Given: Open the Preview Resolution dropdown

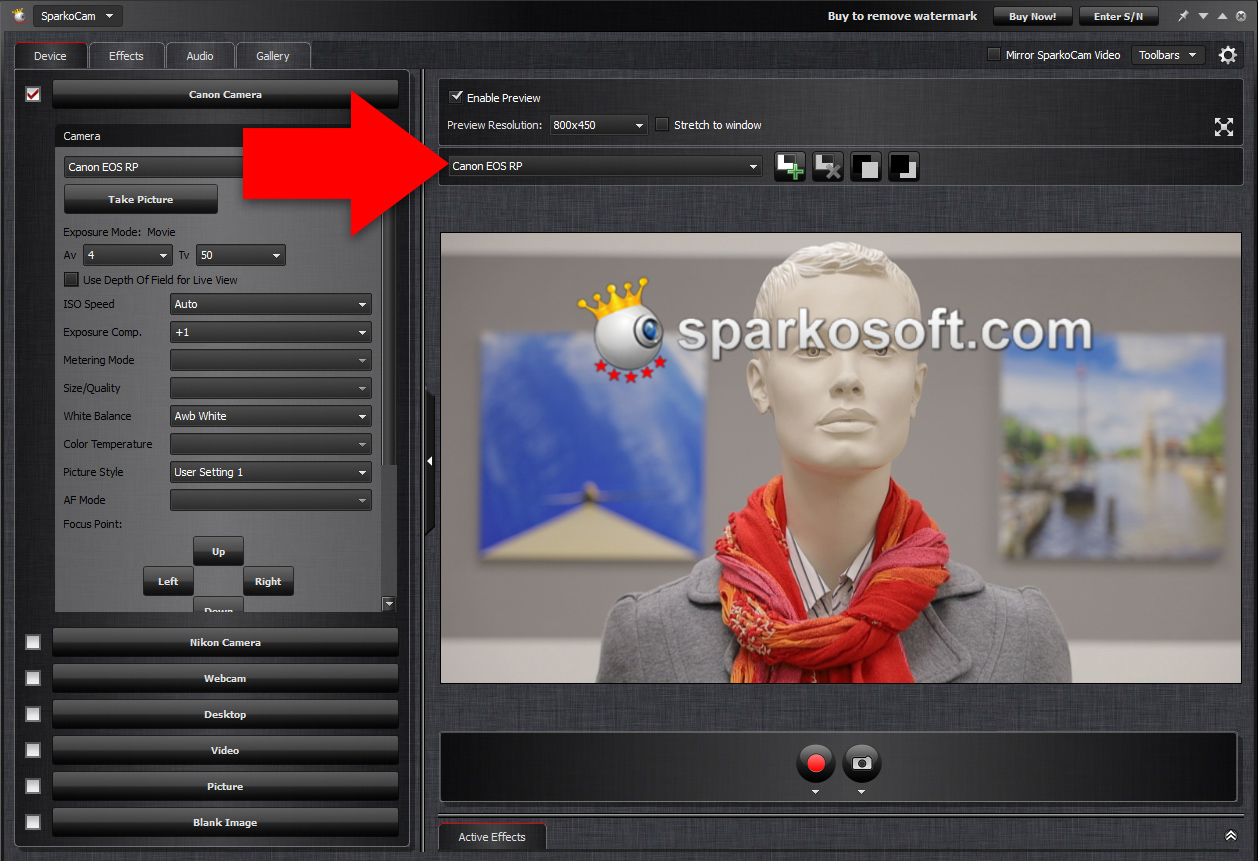Looking at the screenshot, I should [599, 125].
